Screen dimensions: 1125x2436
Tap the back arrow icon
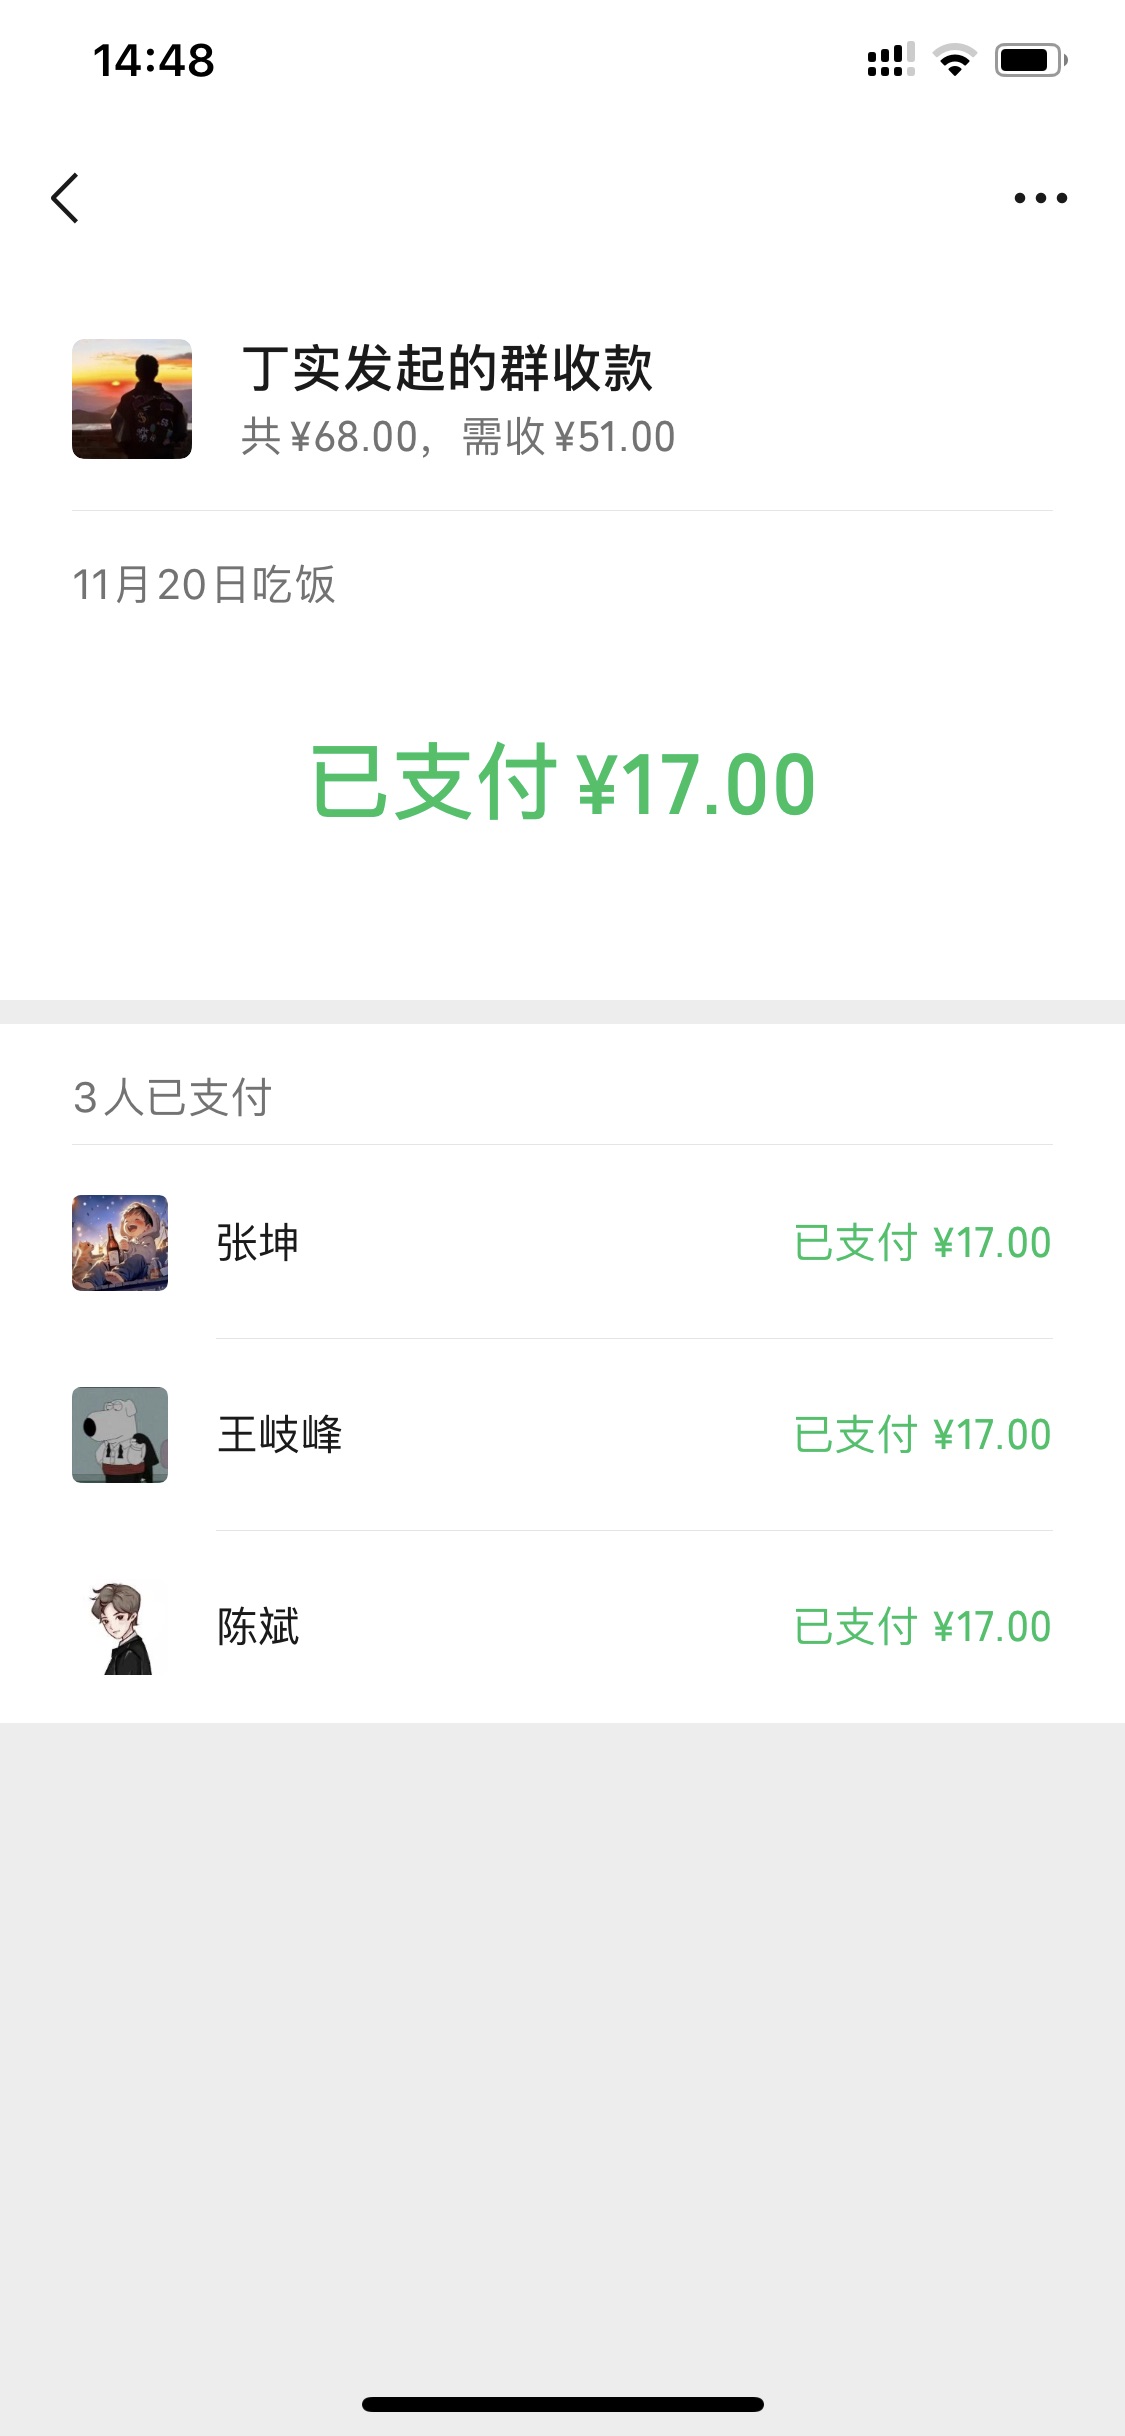(x=65, y=198)
